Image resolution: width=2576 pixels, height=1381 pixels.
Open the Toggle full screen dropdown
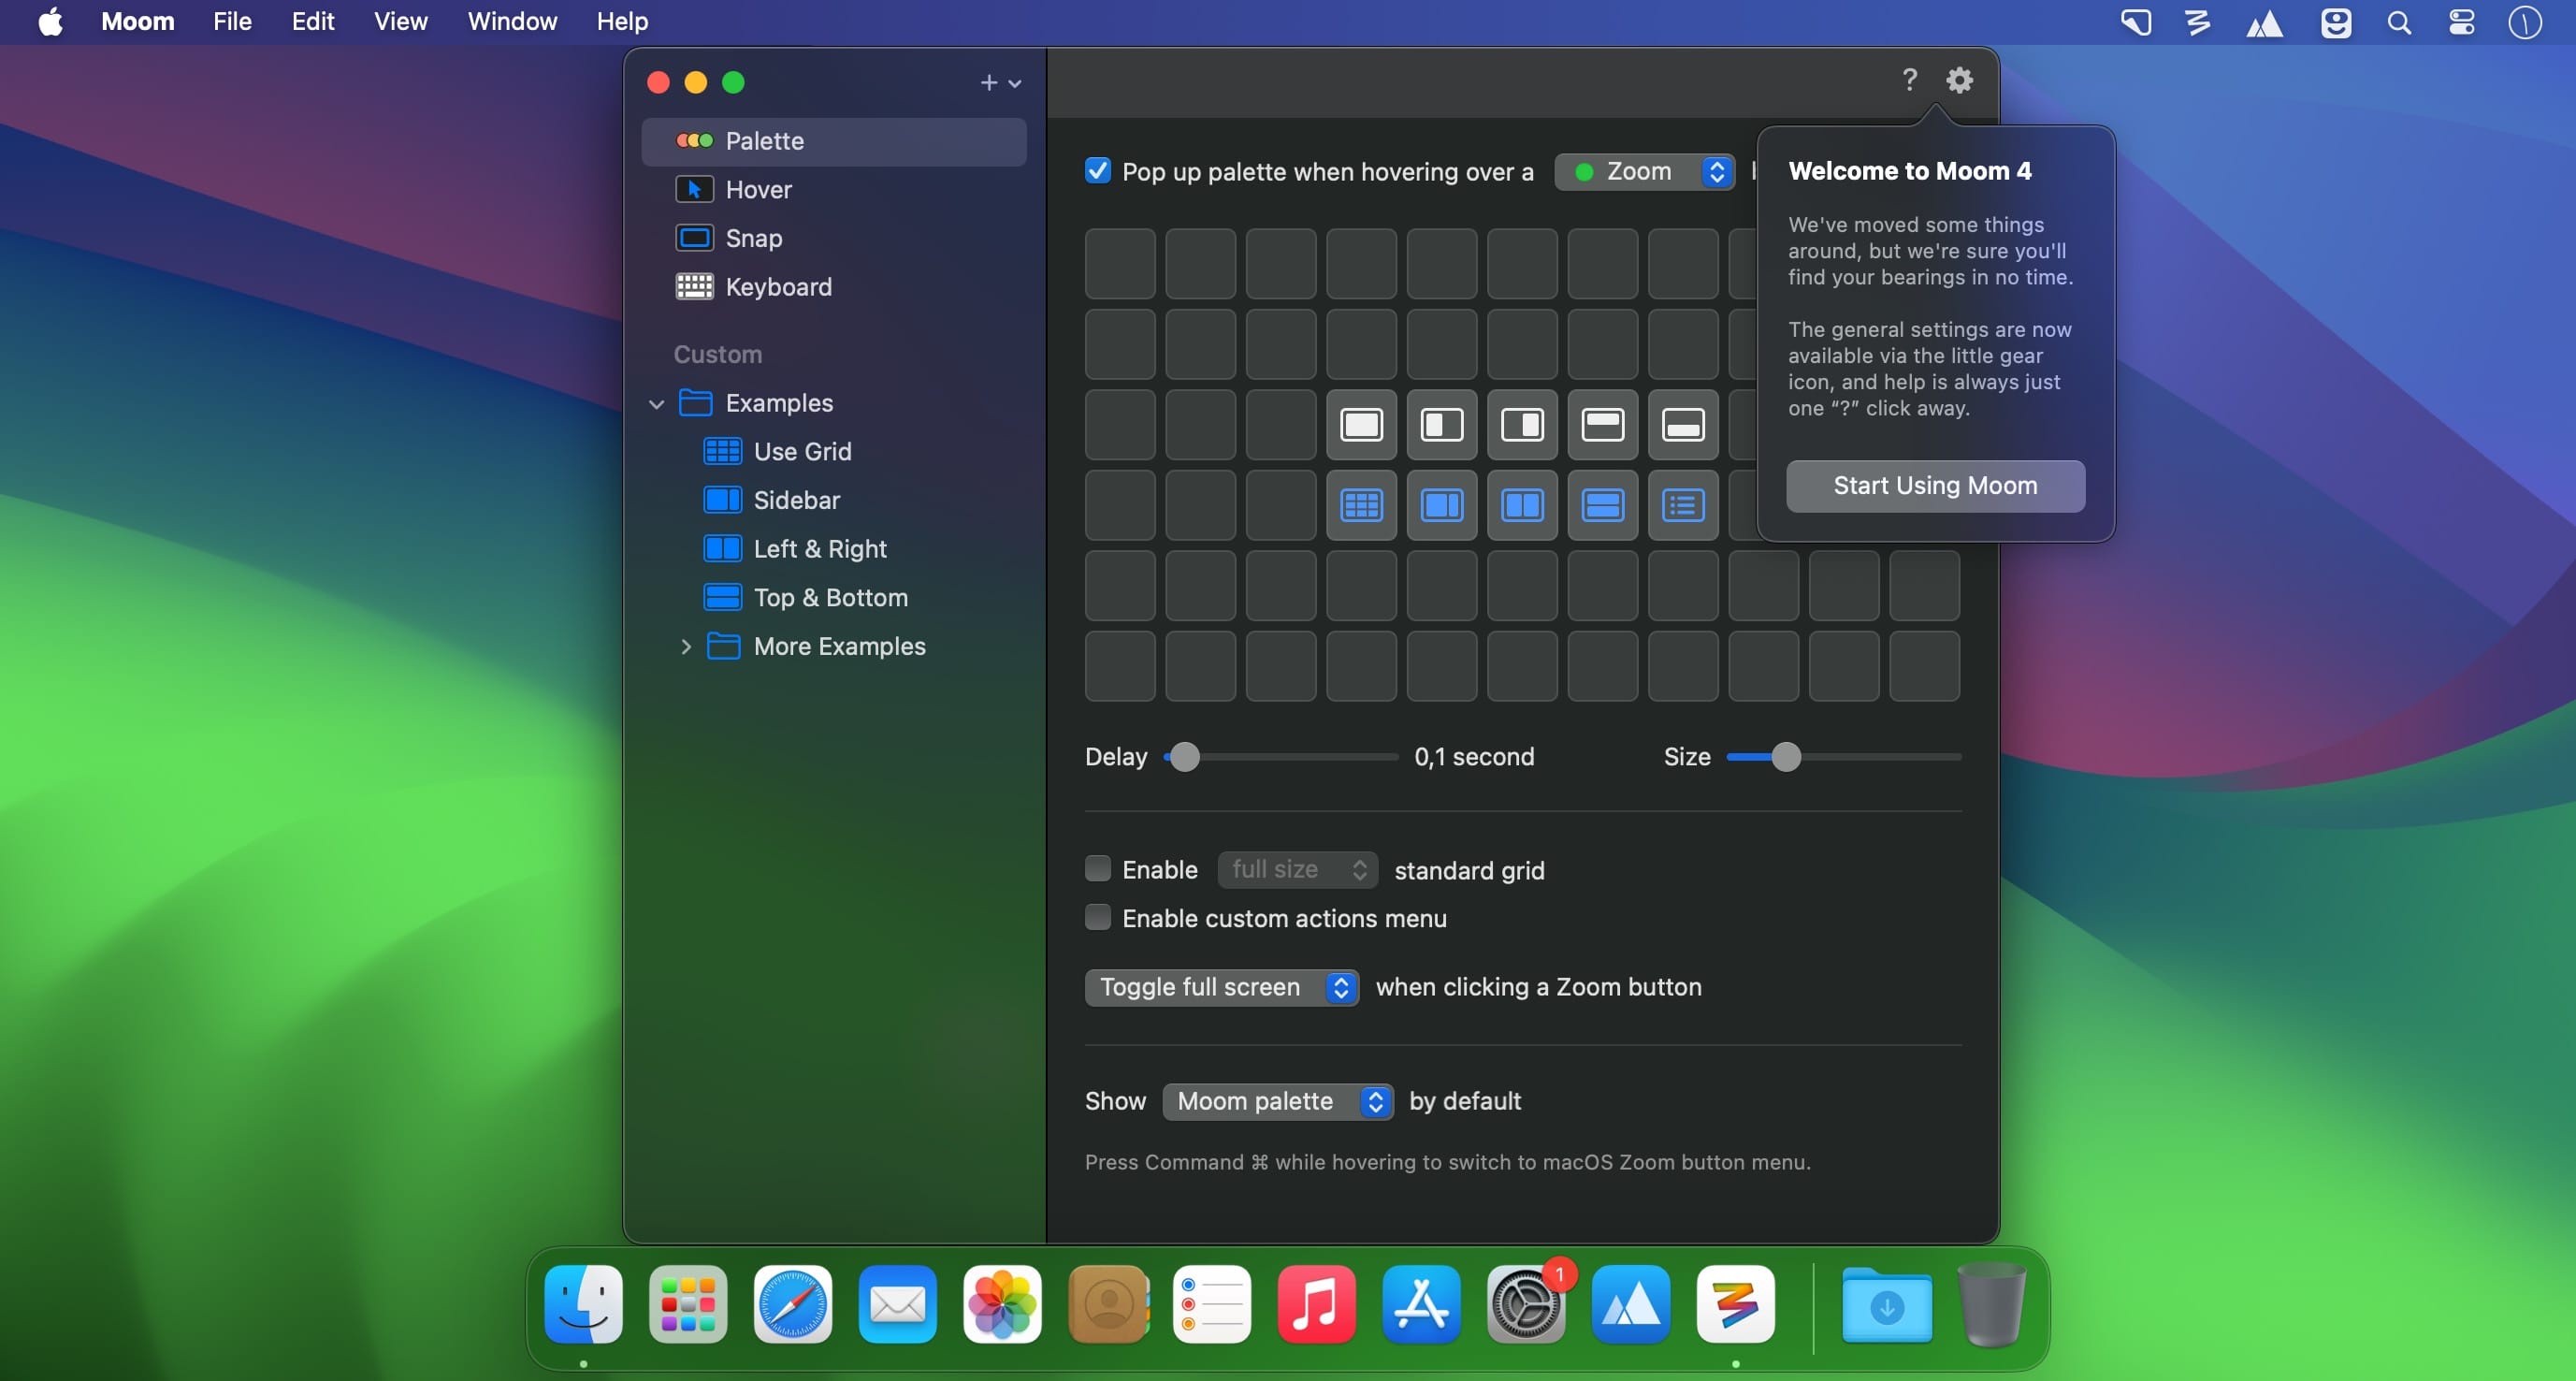1221,987
